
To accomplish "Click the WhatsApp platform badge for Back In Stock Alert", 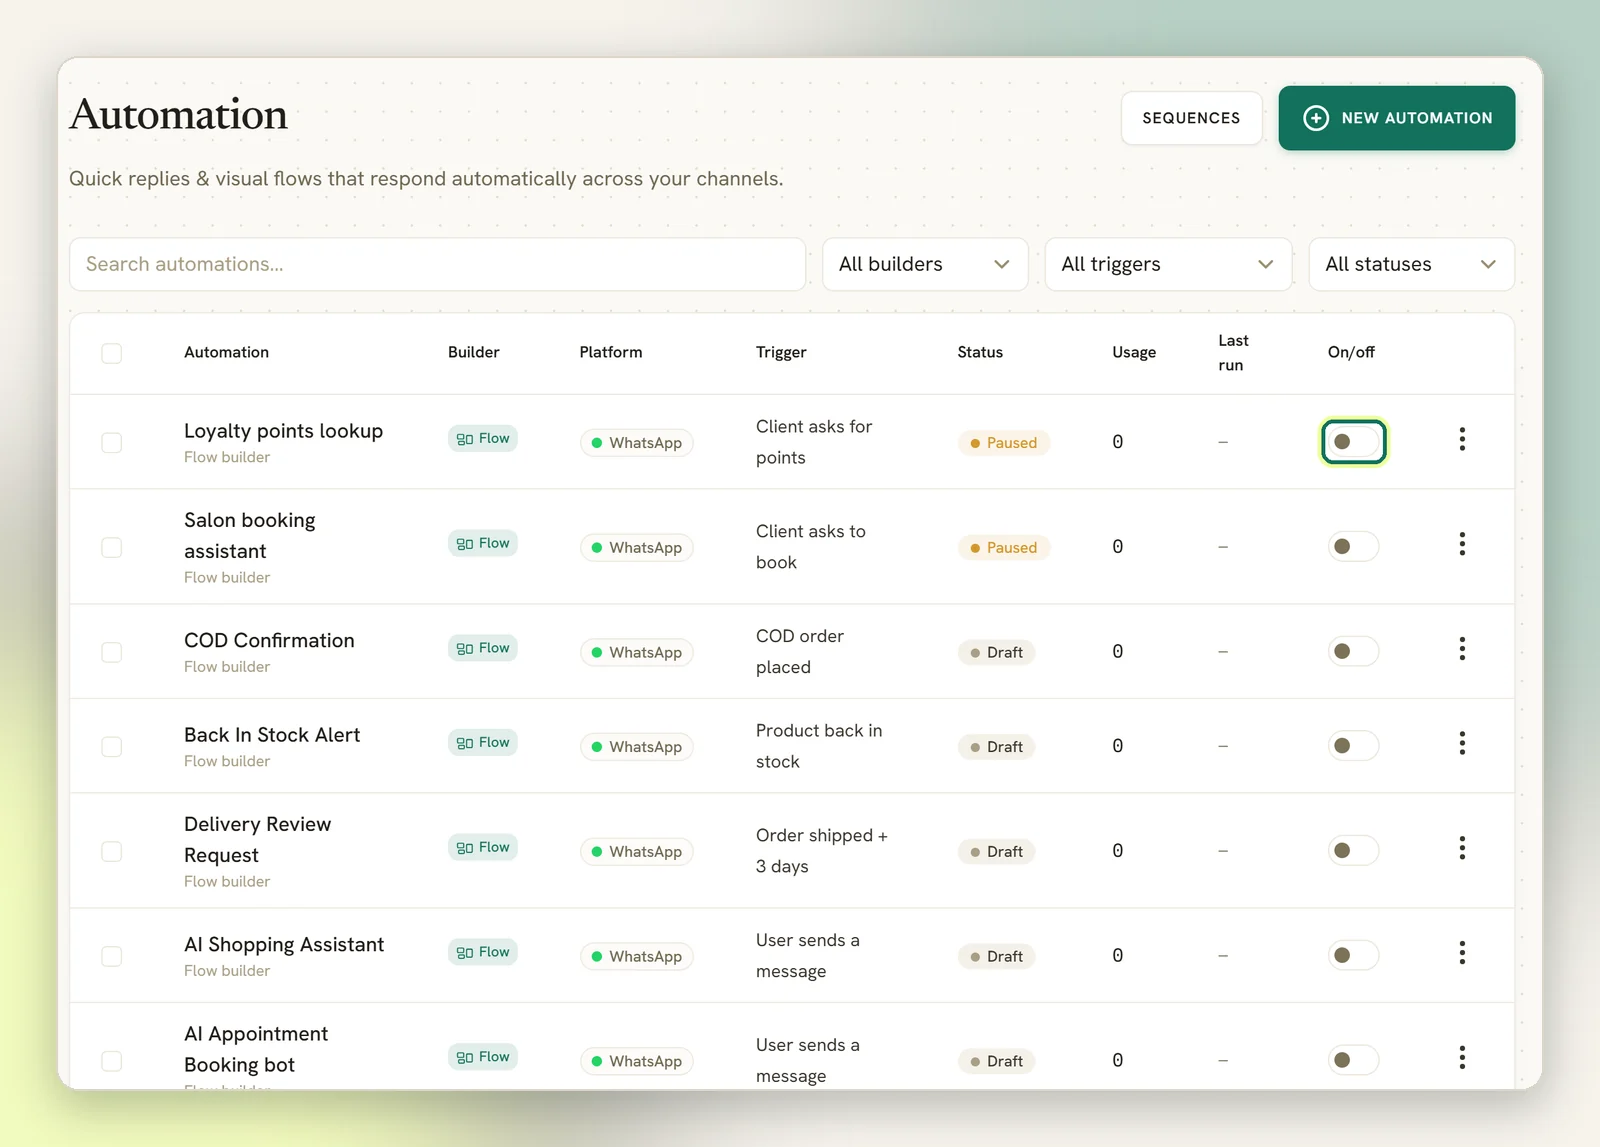I will pyautogui.click(x=636, y=747).
